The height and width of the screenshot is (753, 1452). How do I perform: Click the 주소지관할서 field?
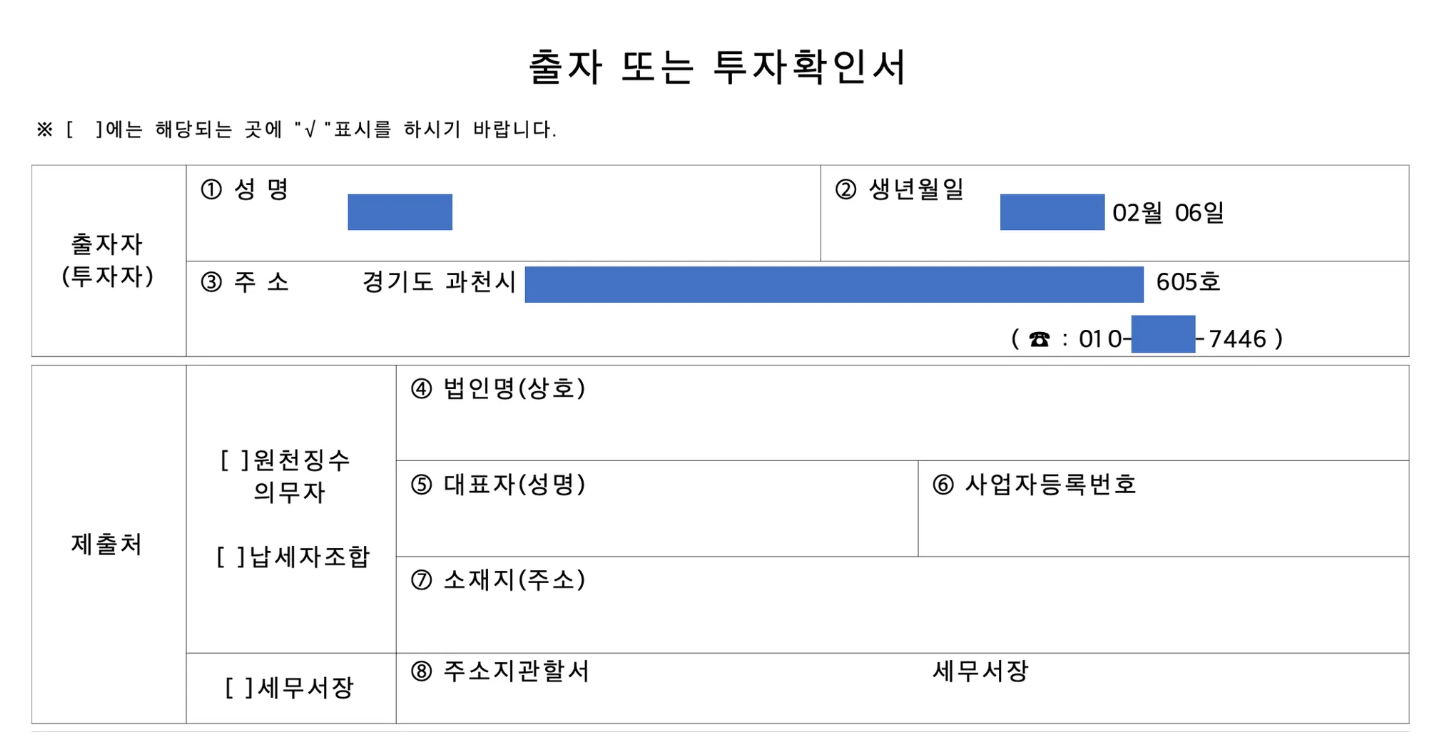click(x=902, y=688)
